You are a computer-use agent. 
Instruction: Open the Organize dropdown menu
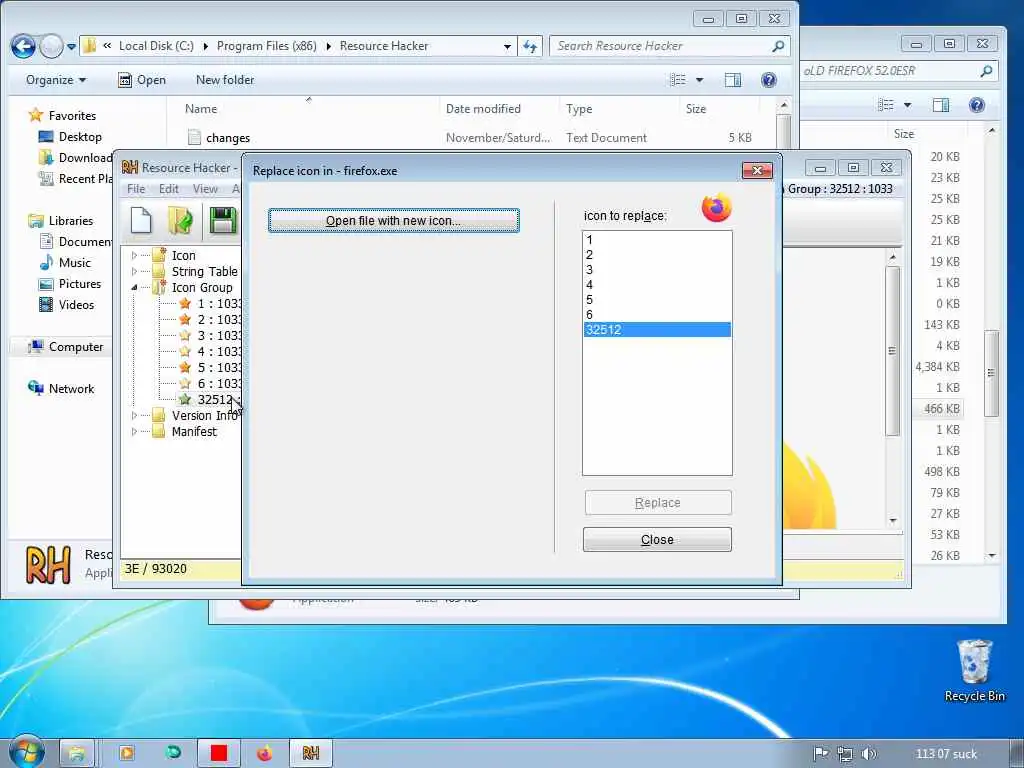click(56, 80)
